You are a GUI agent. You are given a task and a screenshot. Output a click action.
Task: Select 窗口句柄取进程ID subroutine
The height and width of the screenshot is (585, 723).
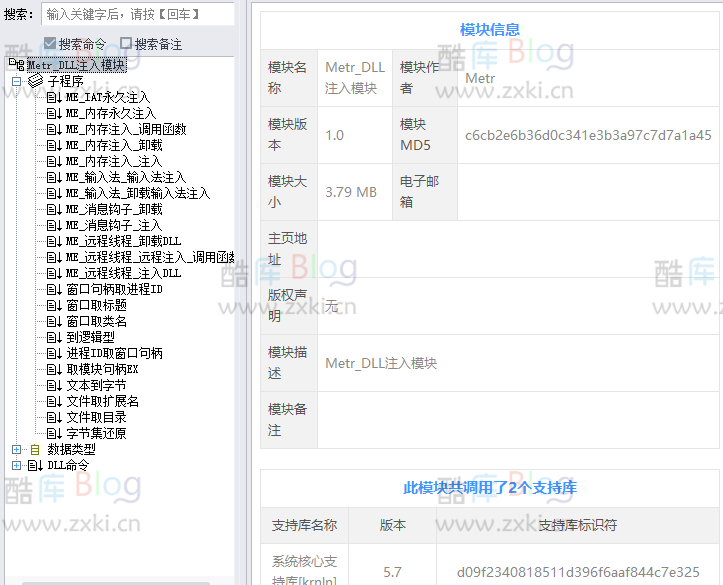pos(114,290)
